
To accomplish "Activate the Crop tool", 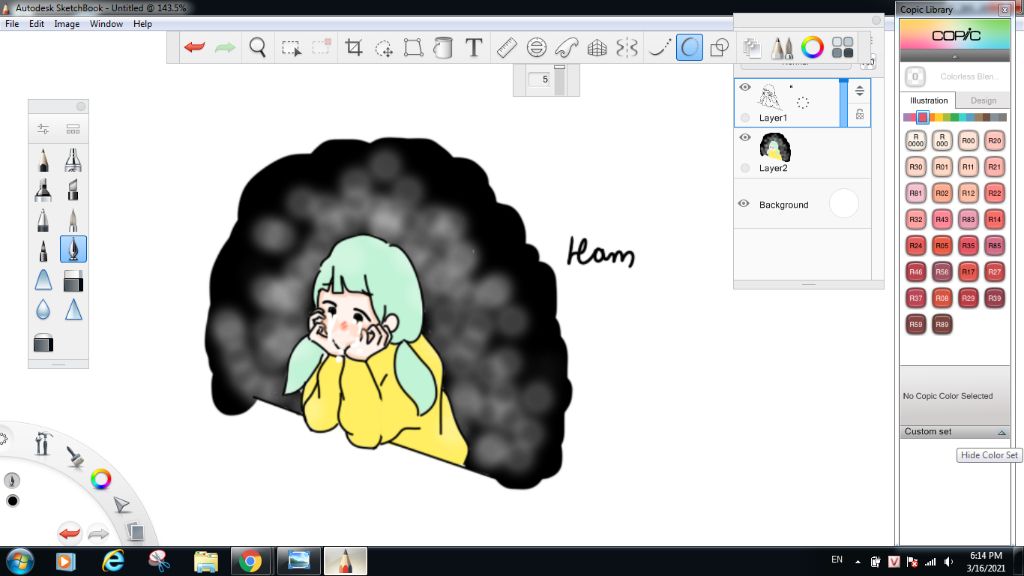I will [x=353, y=47].
